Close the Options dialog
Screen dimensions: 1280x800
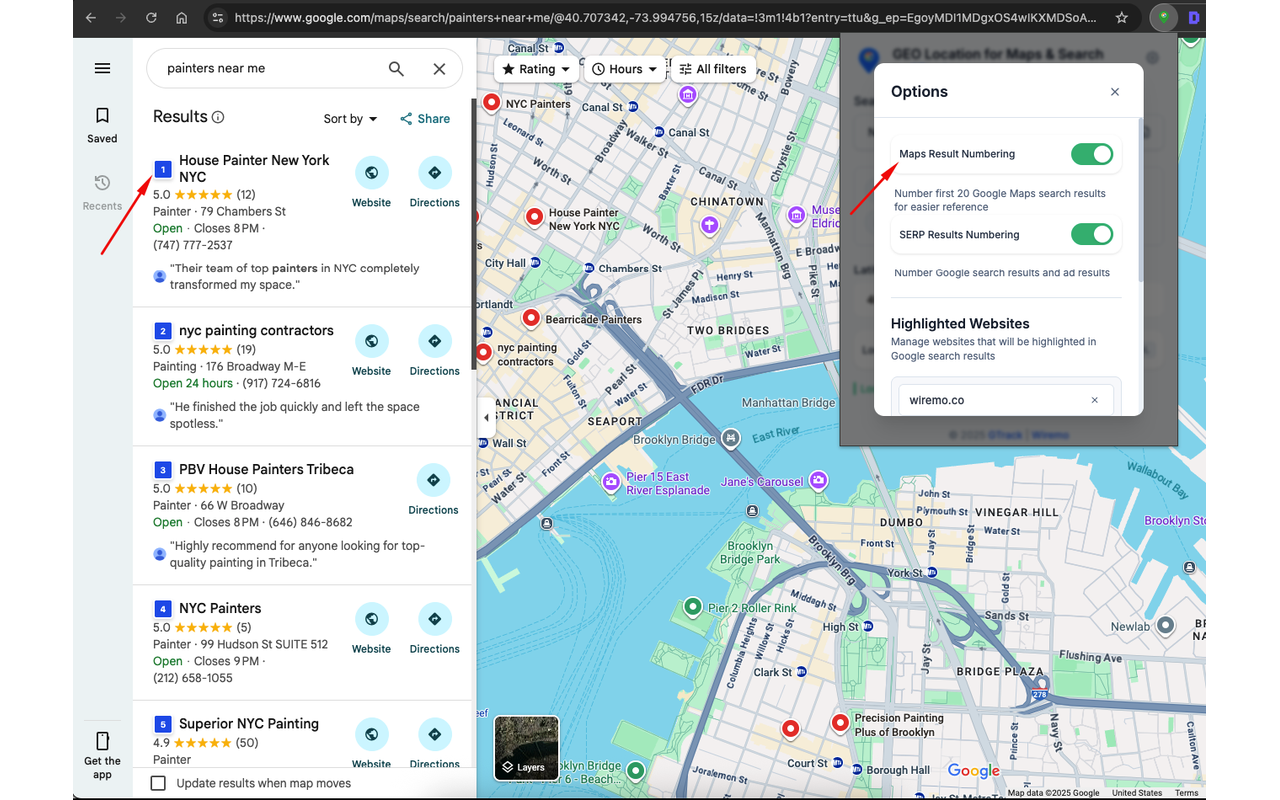[1115, 92]
